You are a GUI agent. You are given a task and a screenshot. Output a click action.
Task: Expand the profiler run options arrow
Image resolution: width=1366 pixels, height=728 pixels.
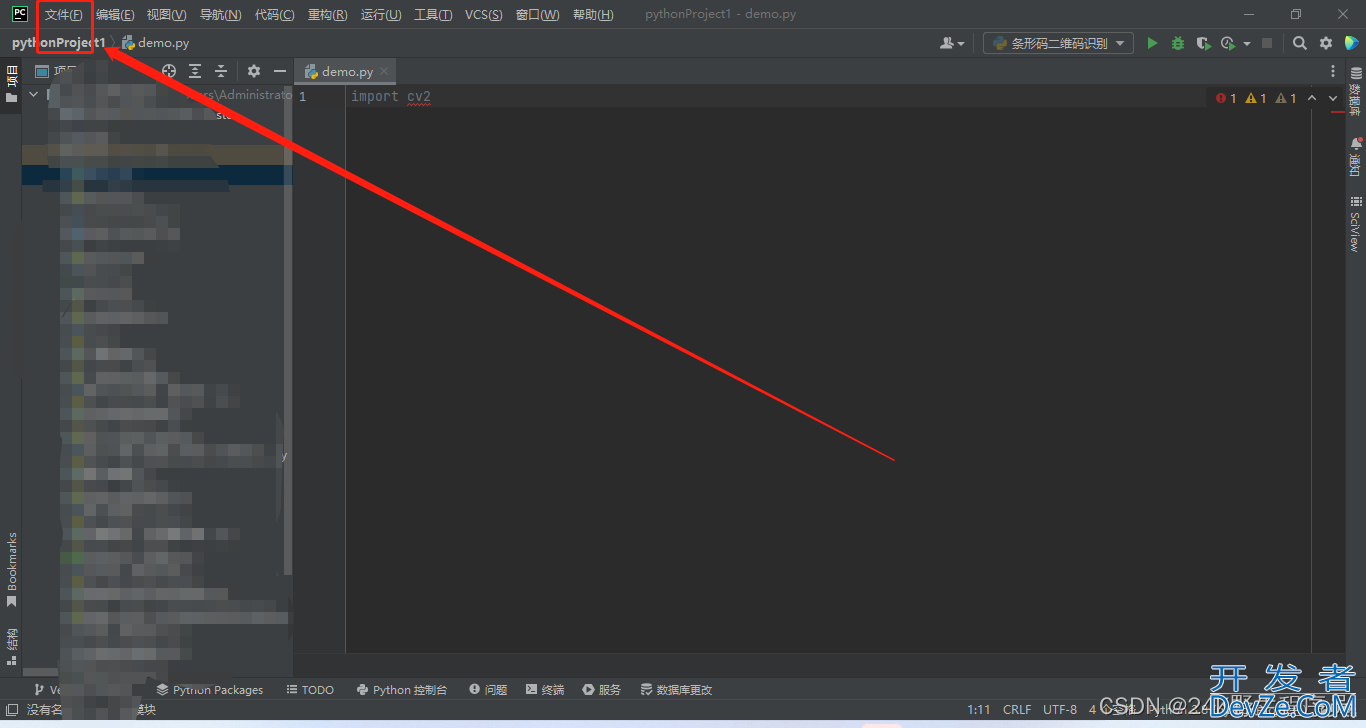click(x=1247, y=44)
